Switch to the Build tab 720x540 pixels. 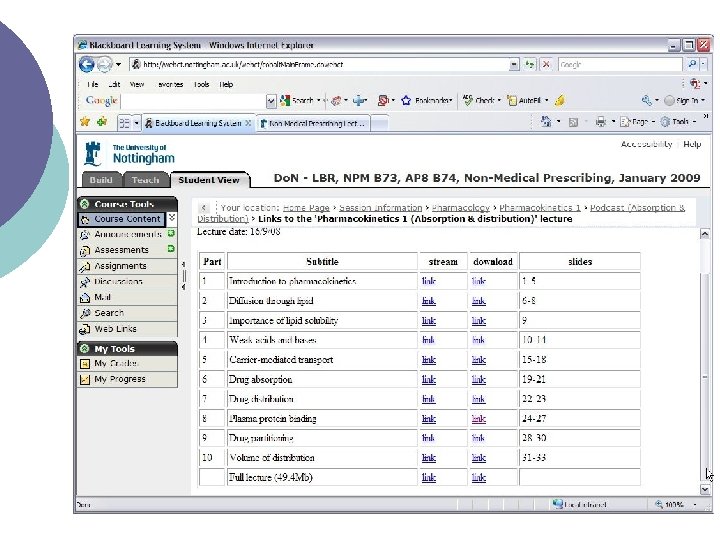[101, 180]
